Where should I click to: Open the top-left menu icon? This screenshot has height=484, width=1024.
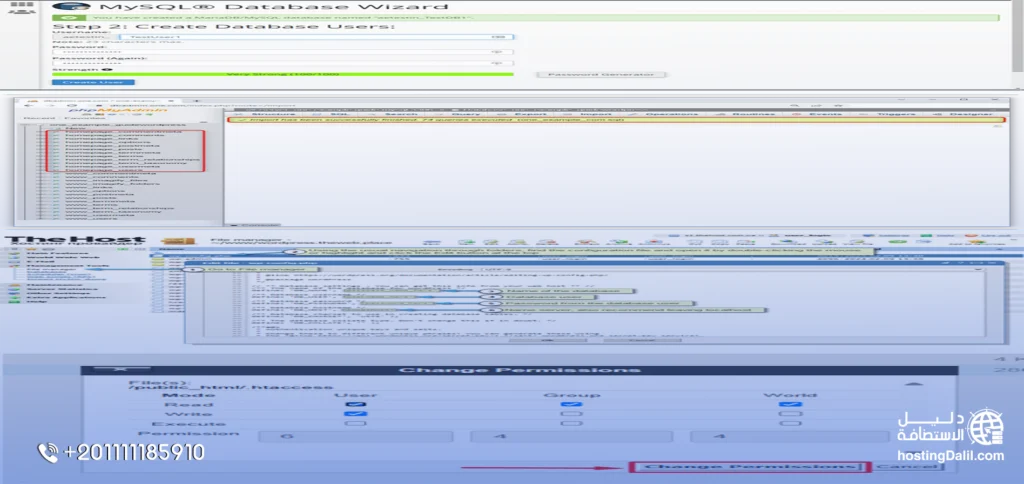(22, 7)
